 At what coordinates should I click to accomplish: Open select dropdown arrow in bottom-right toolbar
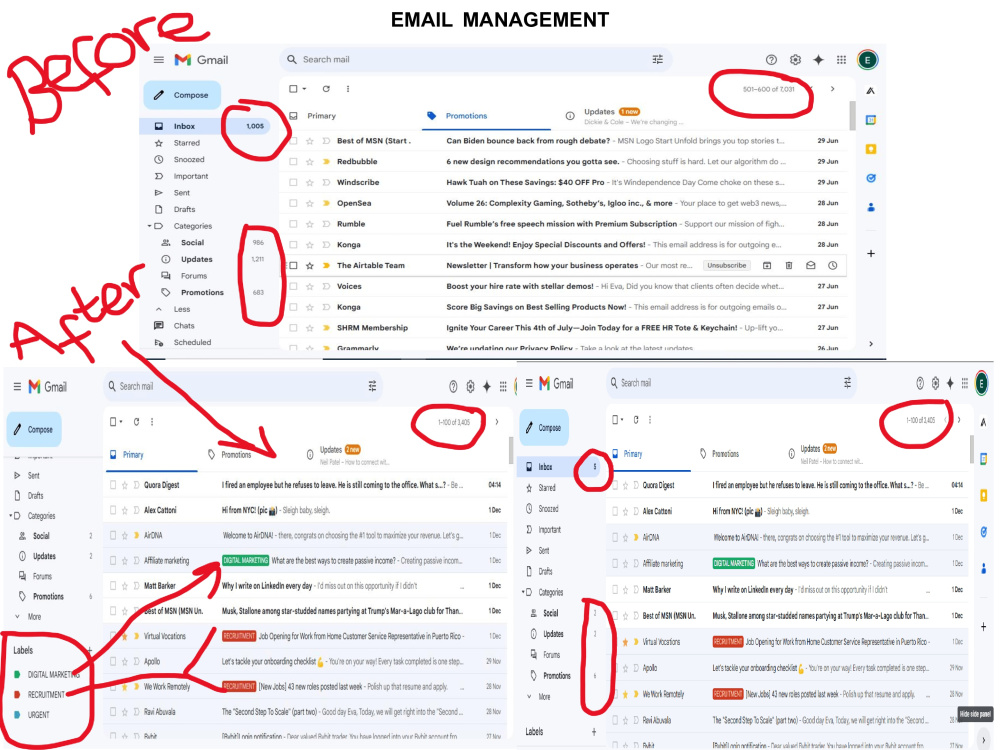[622, 420]
